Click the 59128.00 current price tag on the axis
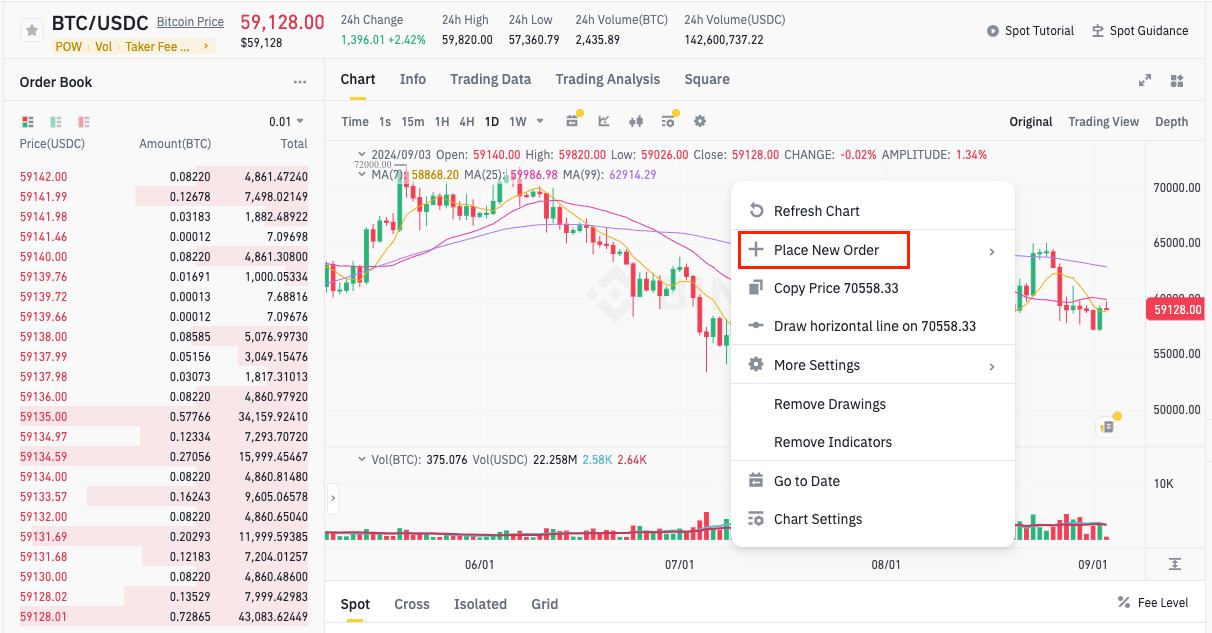 pos(1177,310)
